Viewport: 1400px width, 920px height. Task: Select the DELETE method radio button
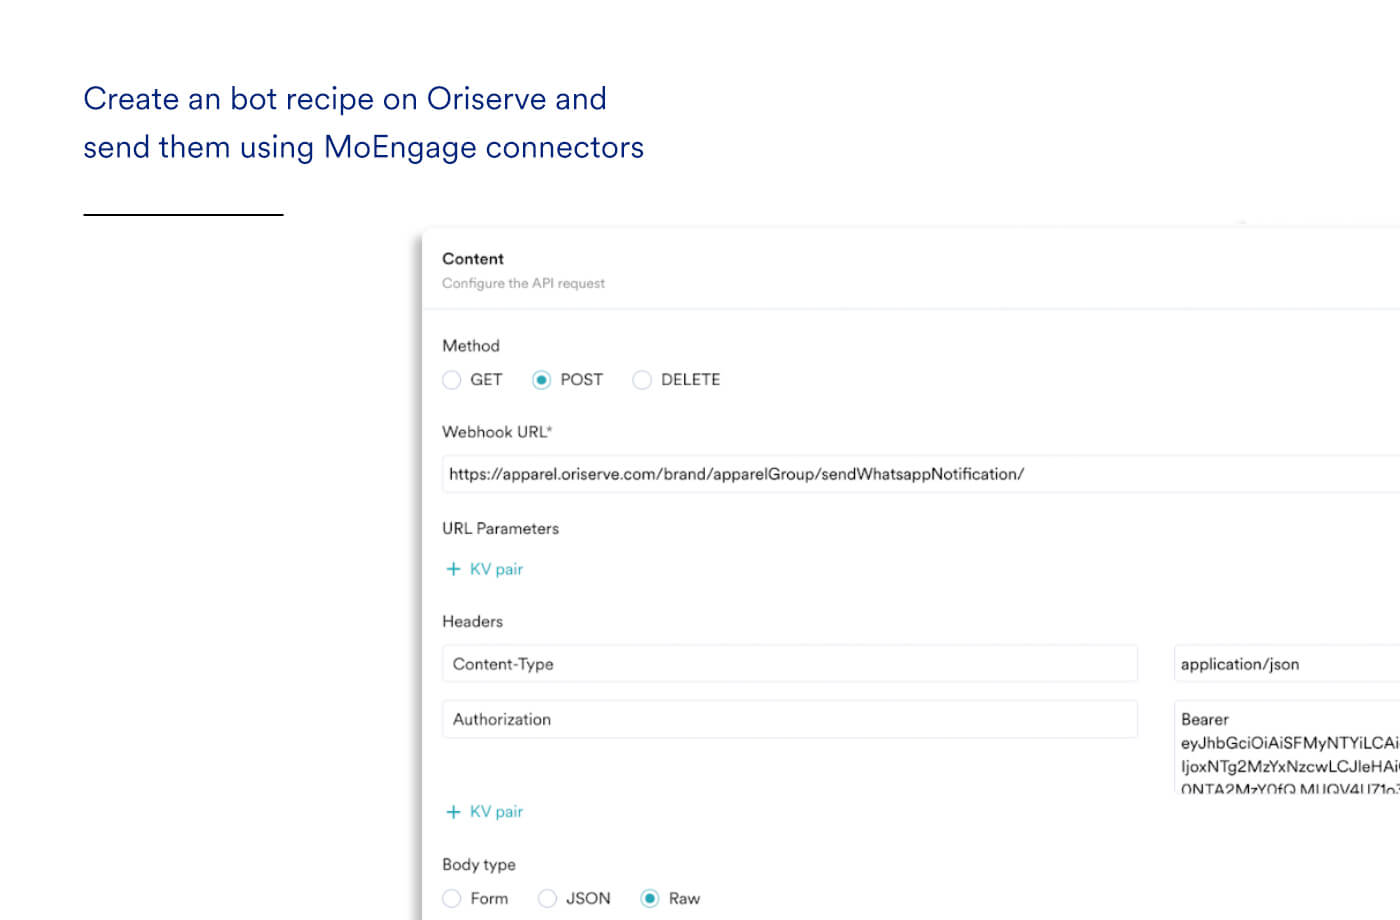coord(642,380)
